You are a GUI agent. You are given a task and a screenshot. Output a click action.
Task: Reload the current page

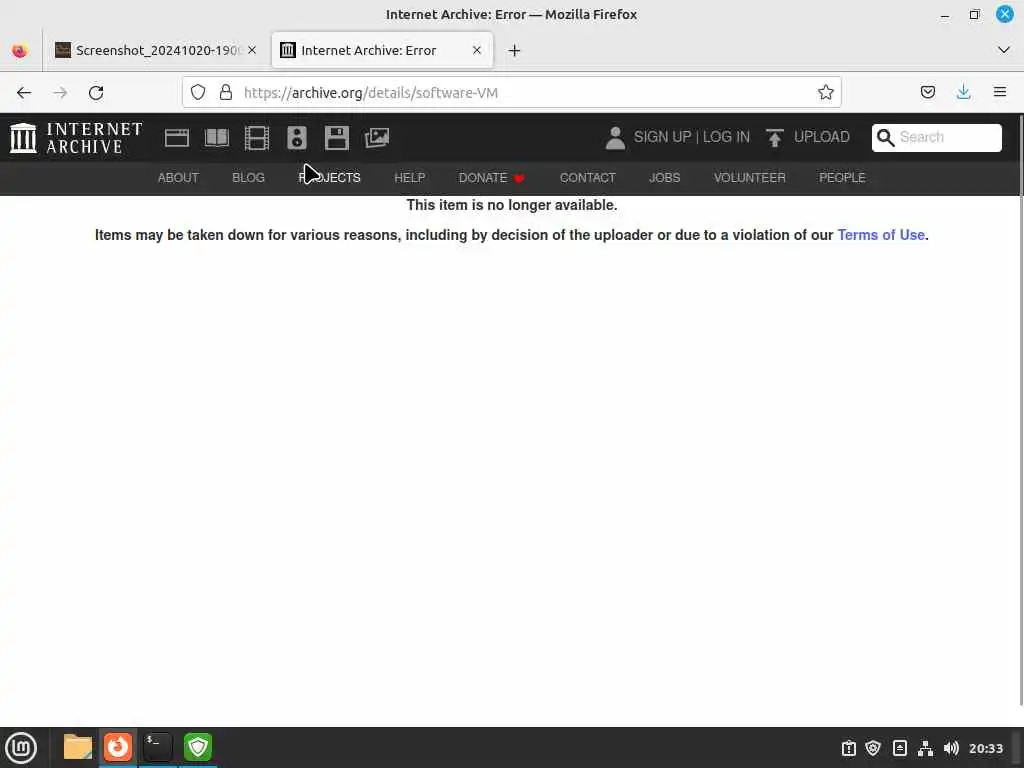(96, 93)
